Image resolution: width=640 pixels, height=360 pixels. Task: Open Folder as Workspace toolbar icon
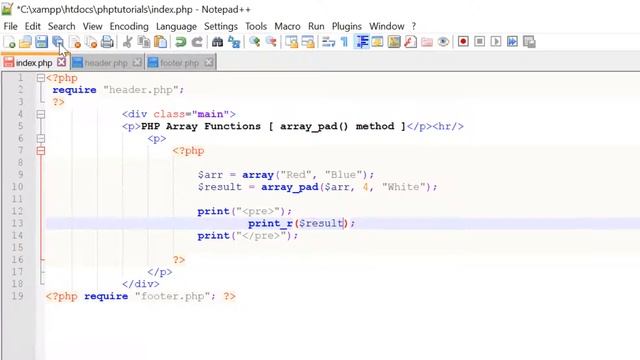pyautogui.click(x=427, y=42)
